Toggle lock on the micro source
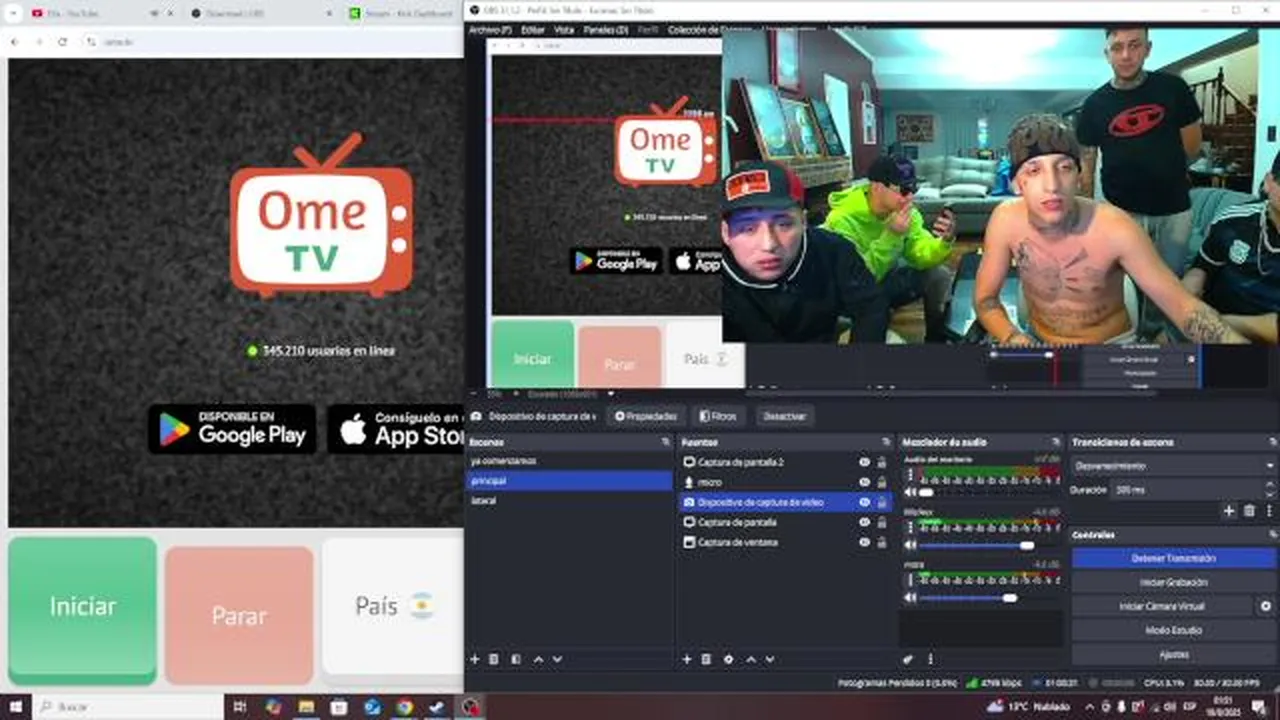 (882, 482)
